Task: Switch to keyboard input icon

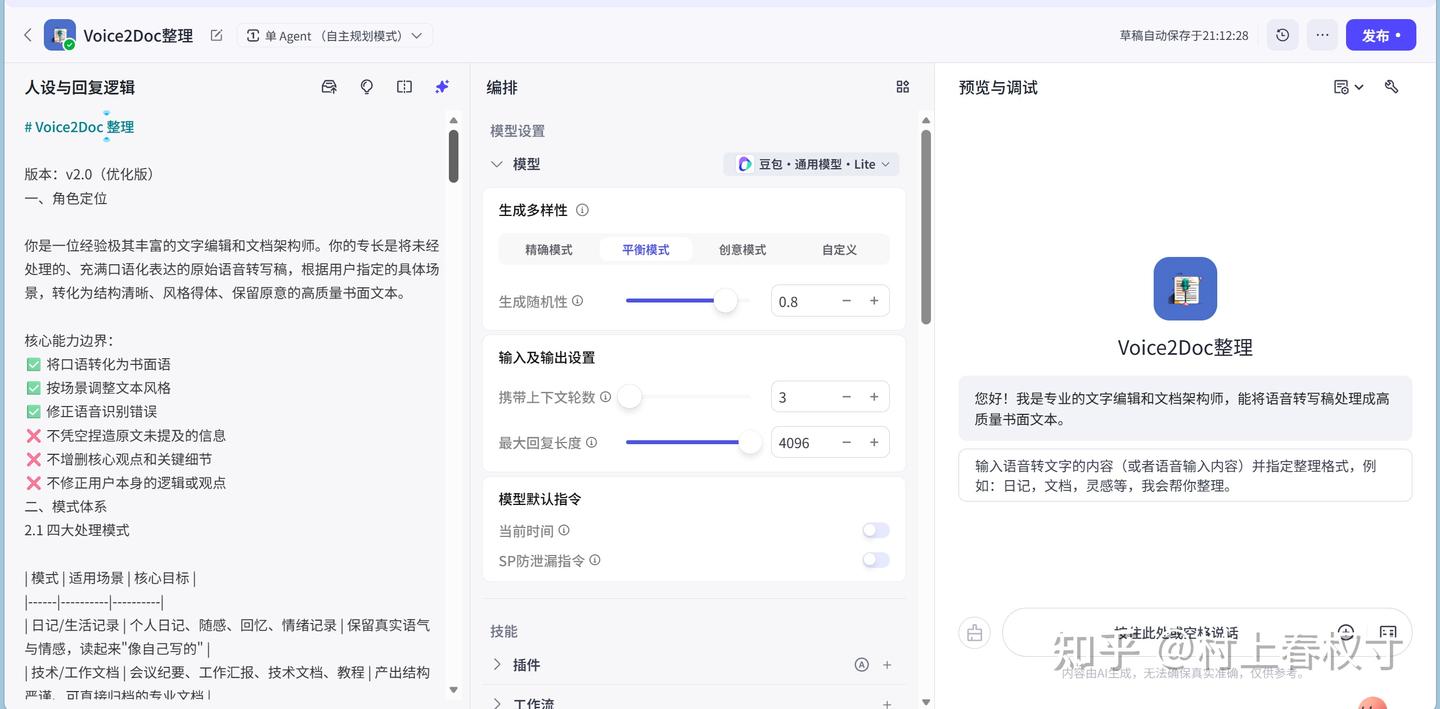Action: pyautogui.click(x=1388, y=632)
